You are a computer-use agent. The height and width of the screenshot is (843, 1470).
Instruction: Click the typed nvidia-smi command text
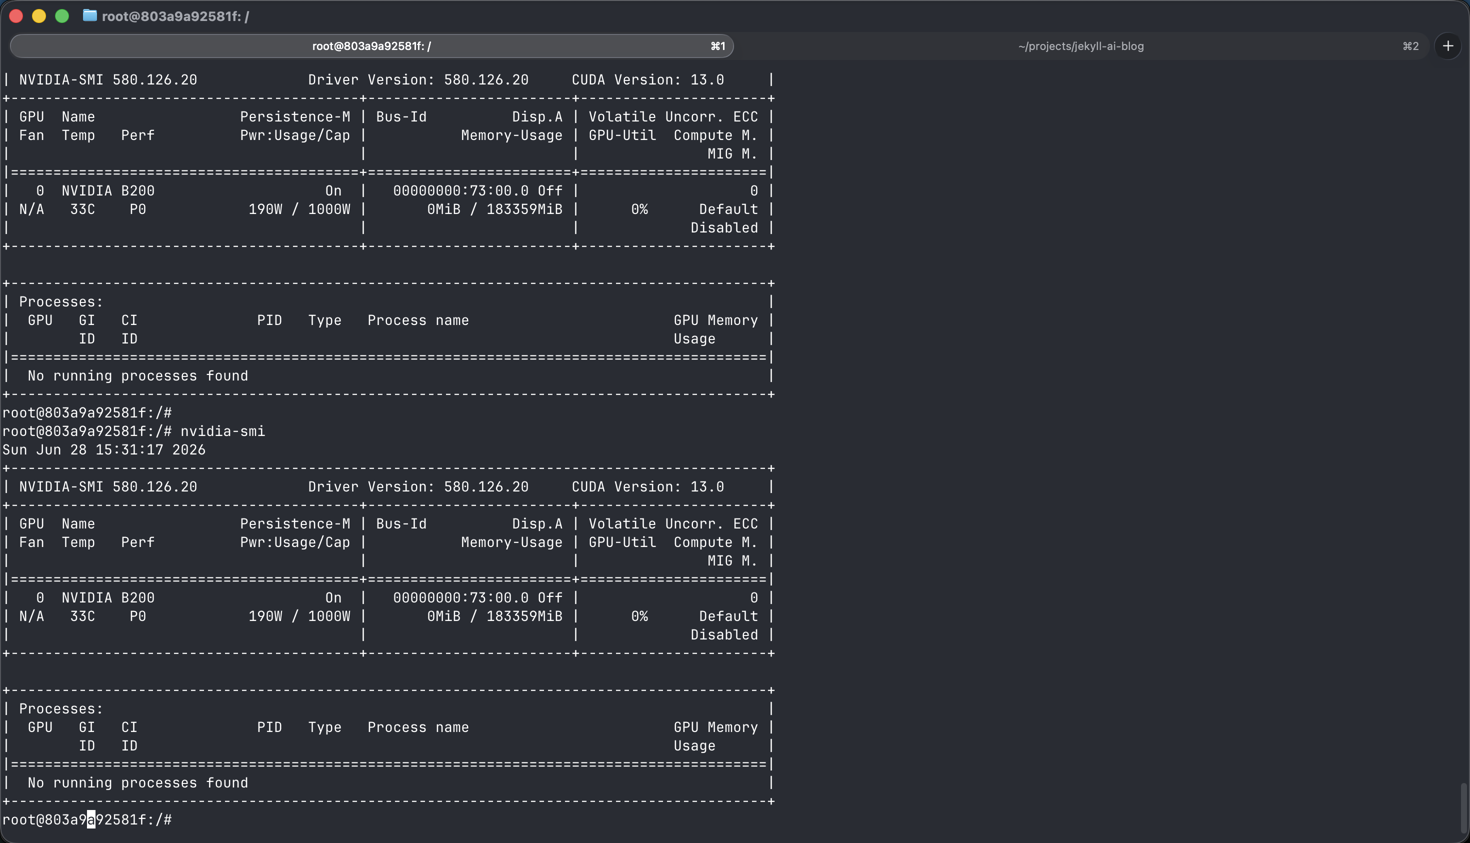pos(223,432)
